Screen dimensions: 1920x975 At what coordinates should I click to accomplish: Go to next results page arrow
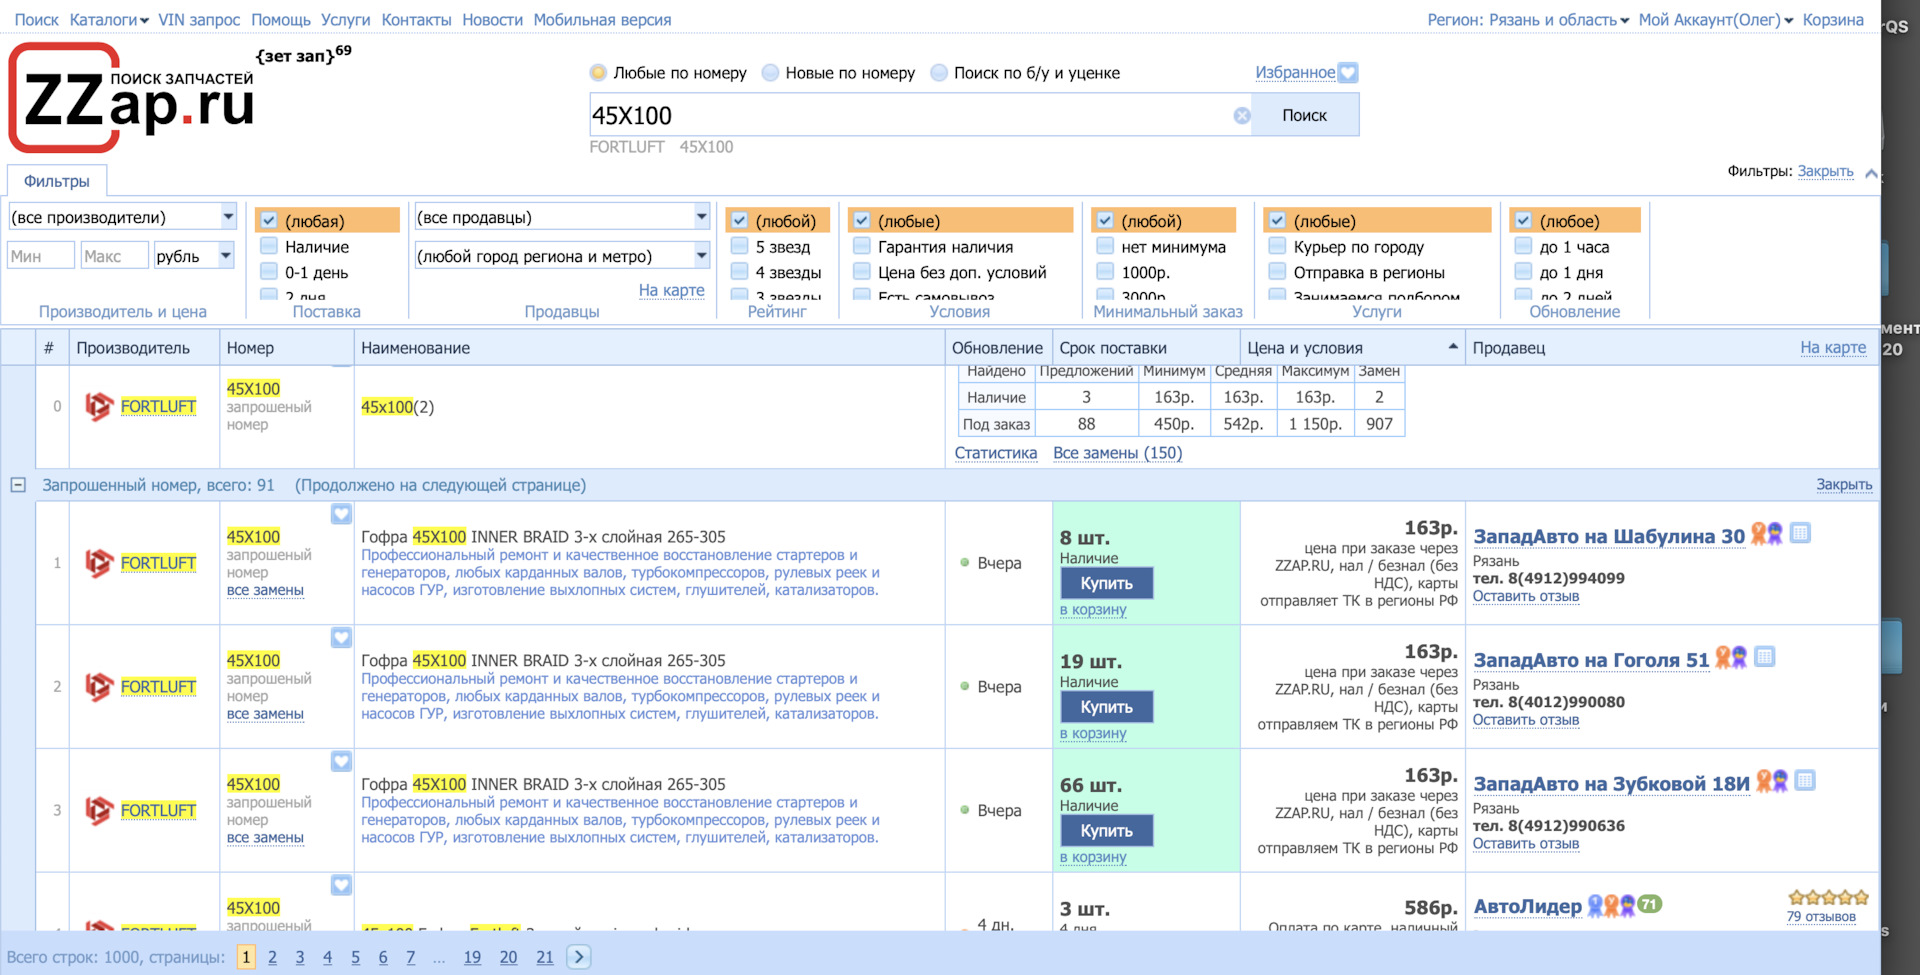pyautogui.click(x=578, y=957)
